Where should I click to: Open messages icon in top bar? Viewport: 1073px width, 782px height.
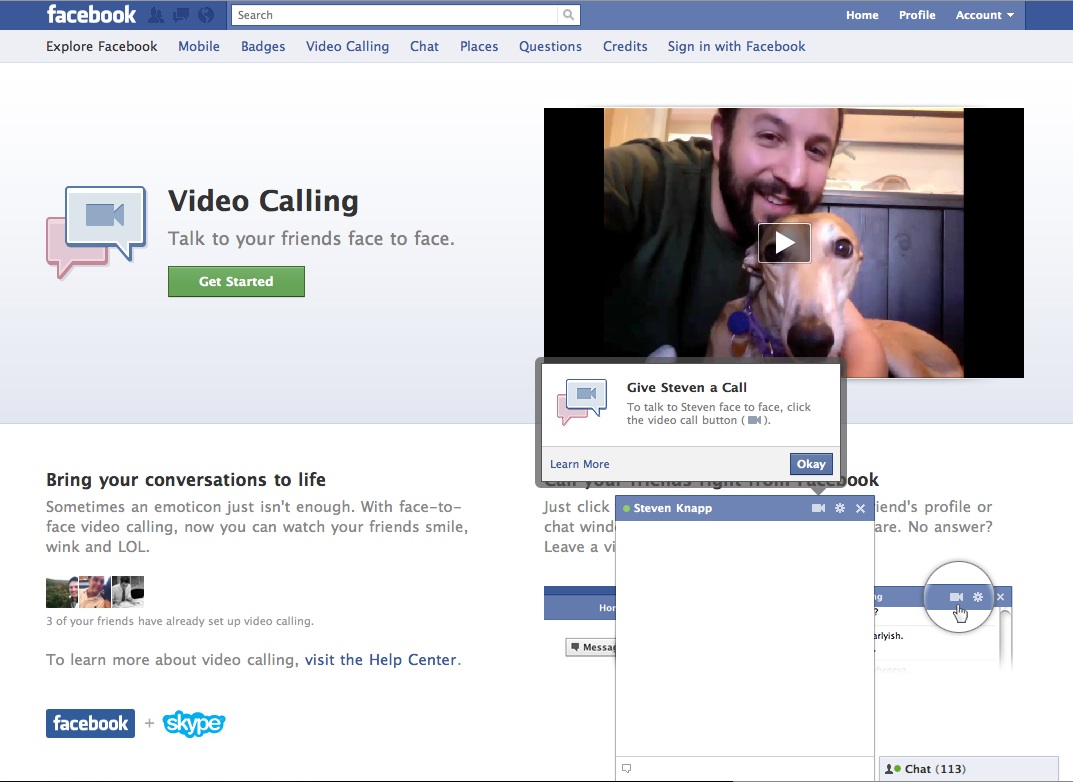pos(181,15)
